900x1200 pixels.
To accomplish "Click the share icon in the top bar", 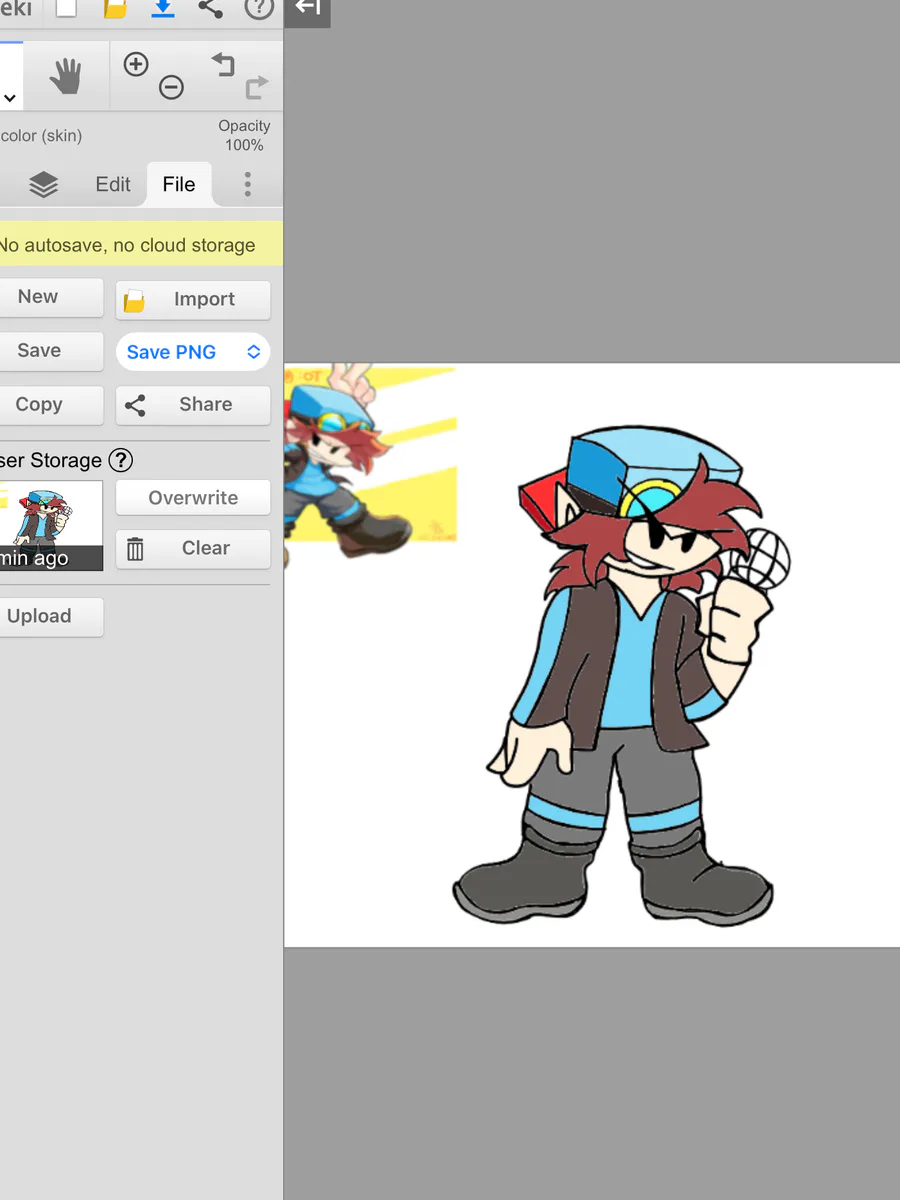I will [x=210, y=8].
